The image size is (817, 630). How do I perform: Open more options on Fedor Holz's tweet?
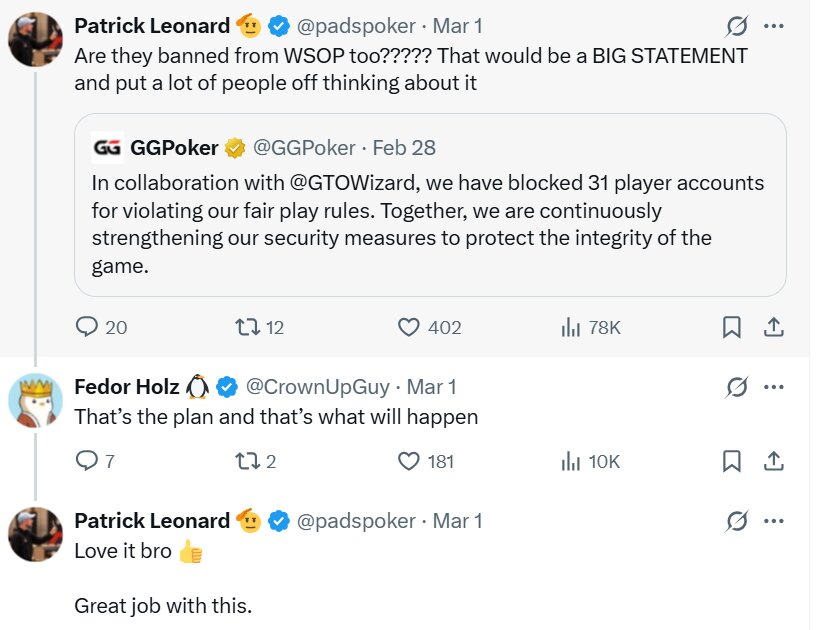click(x=773, y=386)
